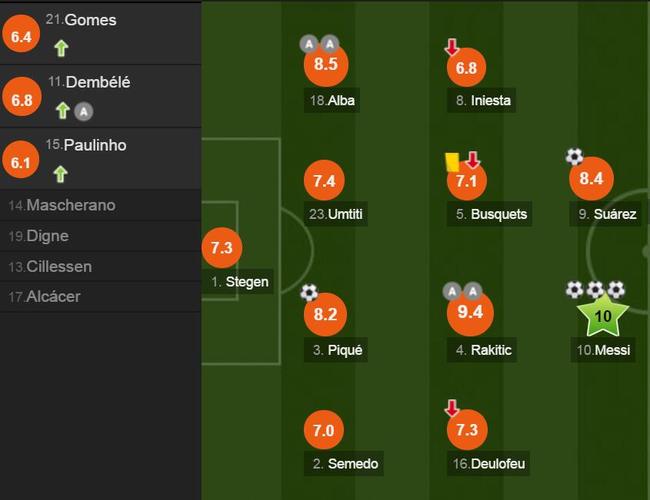Viewport: 650px width, 500px height.
Task: Click the red substitution arrow above Iniesta
Action: (x=452, y=47)
